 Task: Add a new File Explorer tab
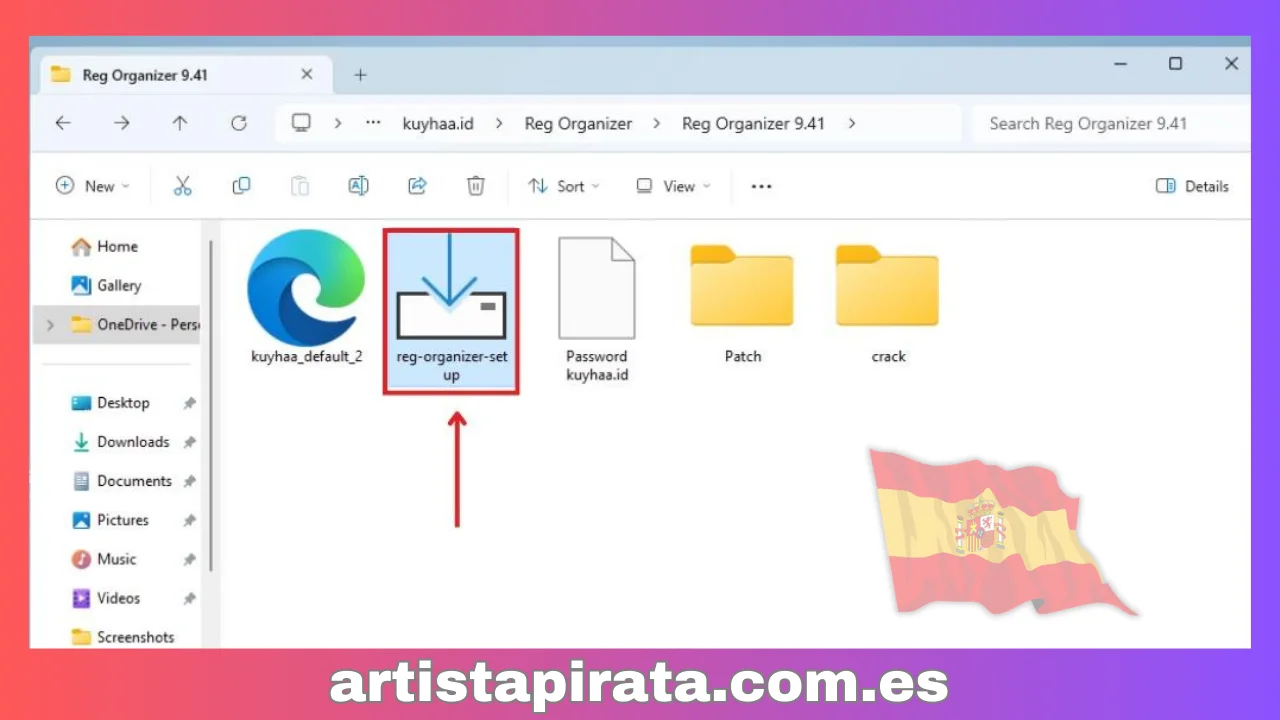(360, 75)
